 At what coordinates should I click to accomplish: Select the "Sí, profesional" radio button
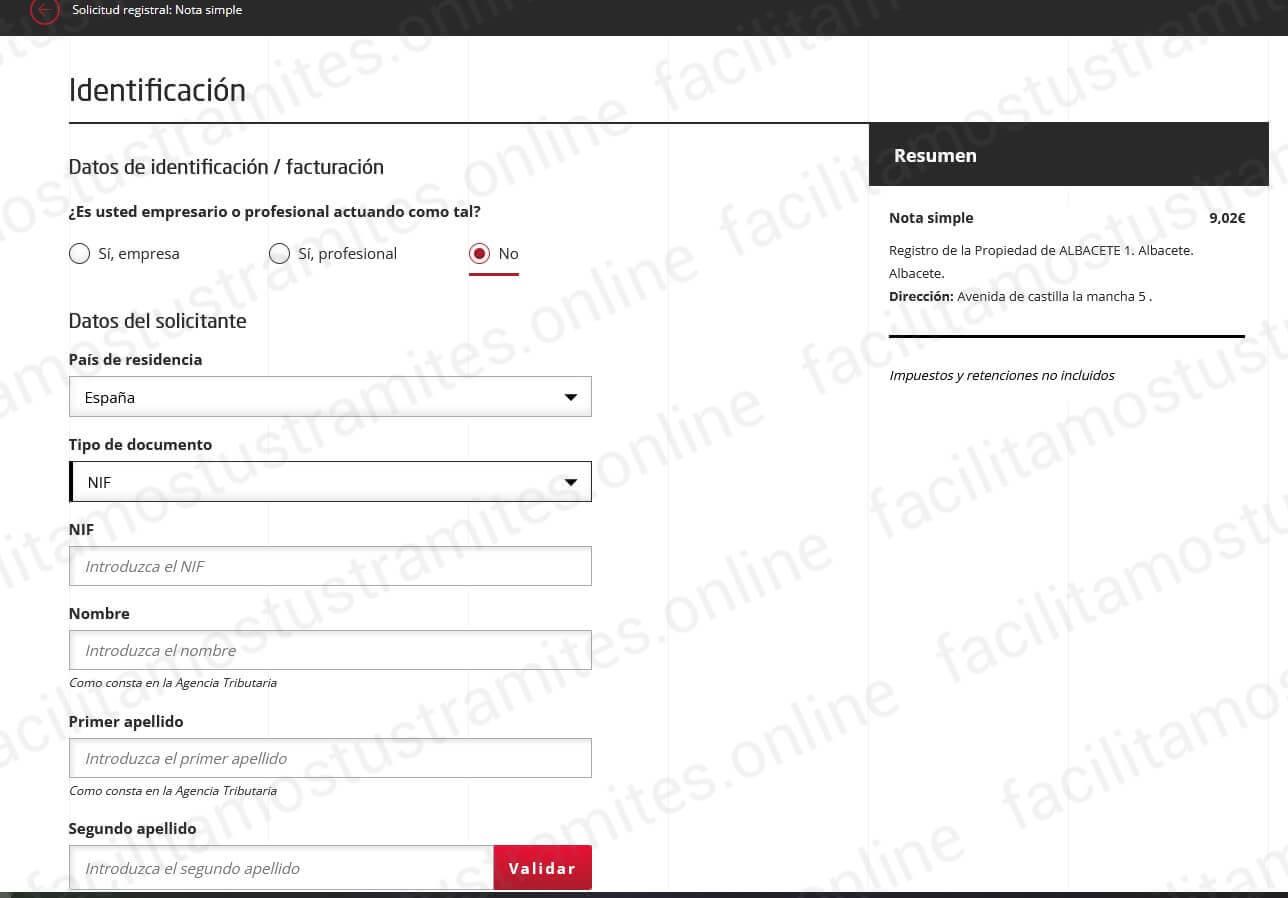point(280,253)
